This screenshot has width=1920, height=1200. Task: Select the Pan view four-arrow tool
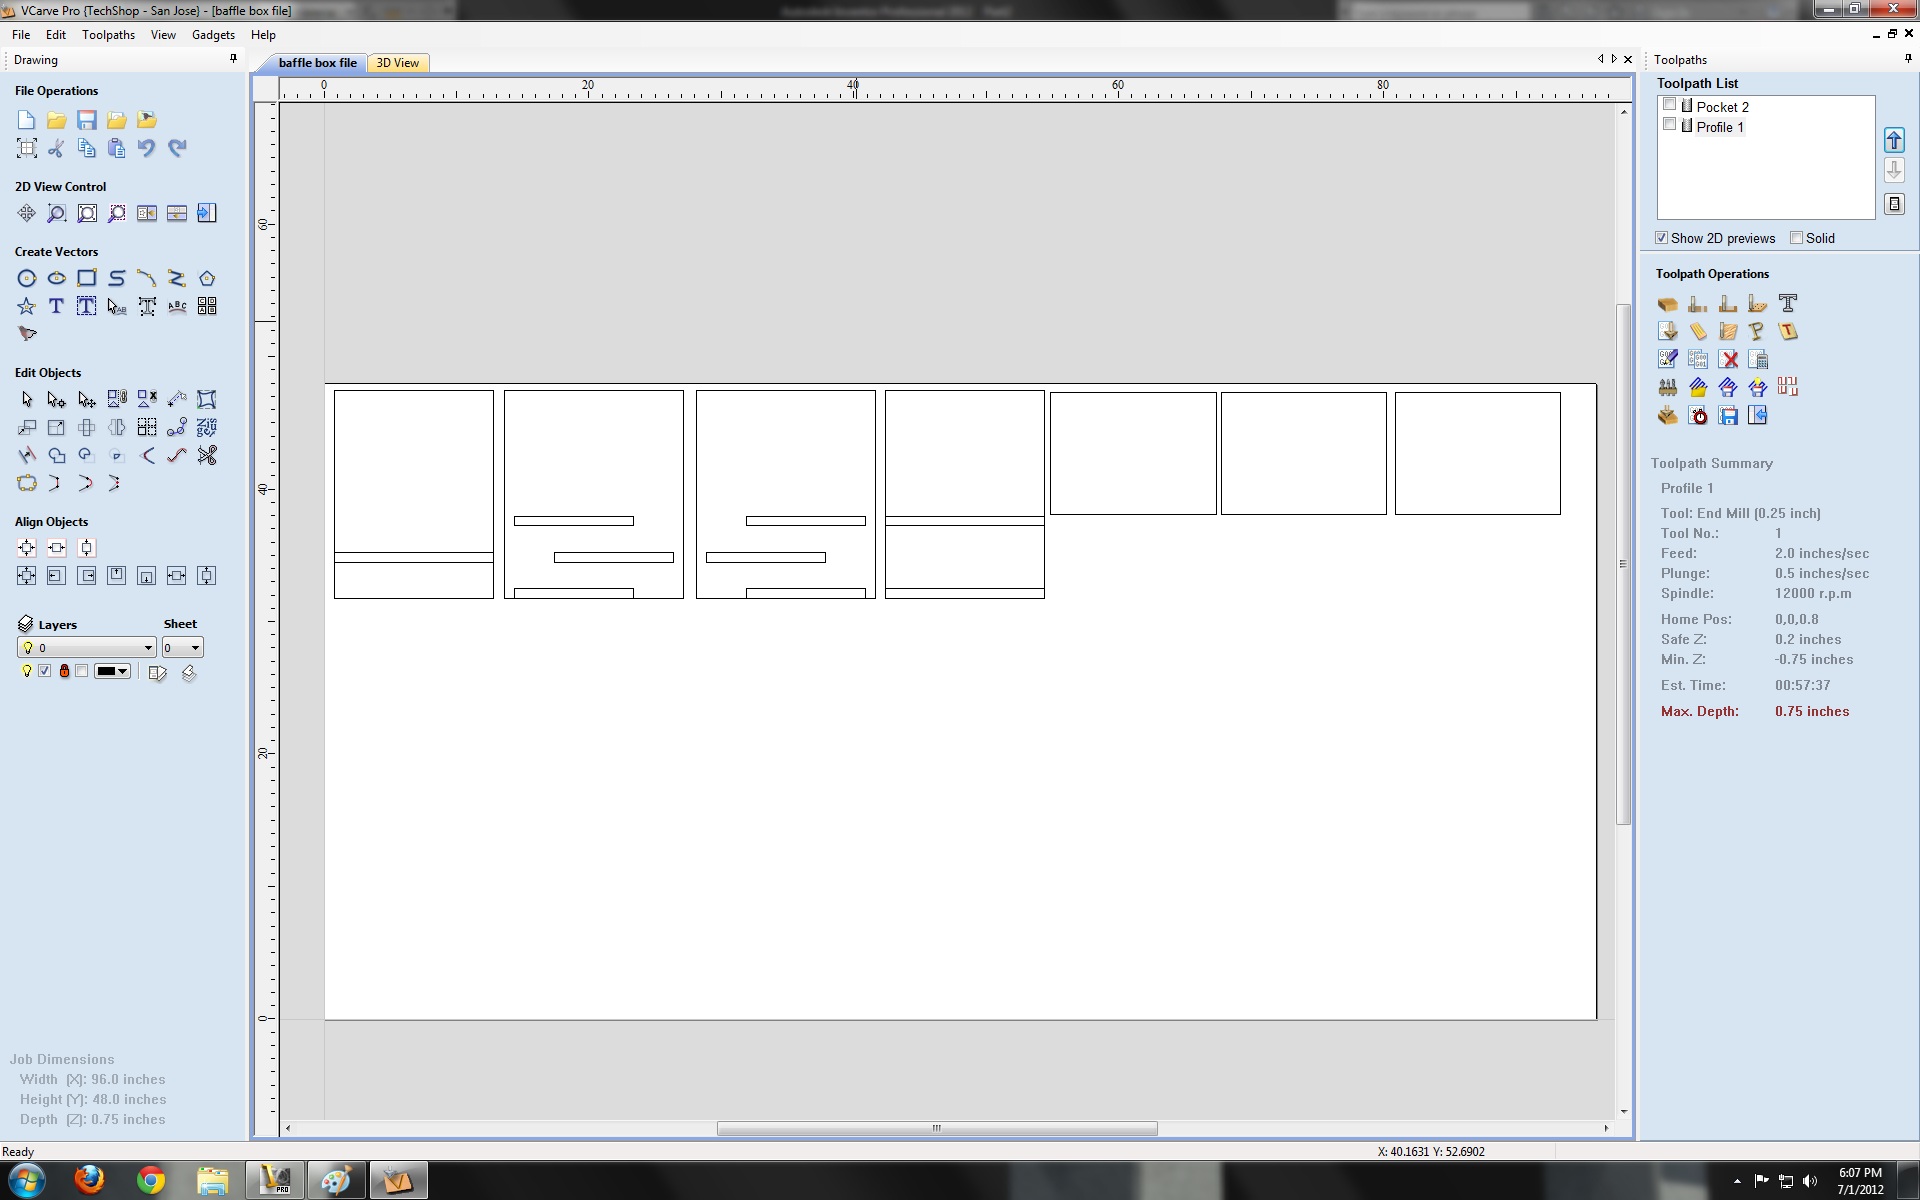(x=26, y=213)
